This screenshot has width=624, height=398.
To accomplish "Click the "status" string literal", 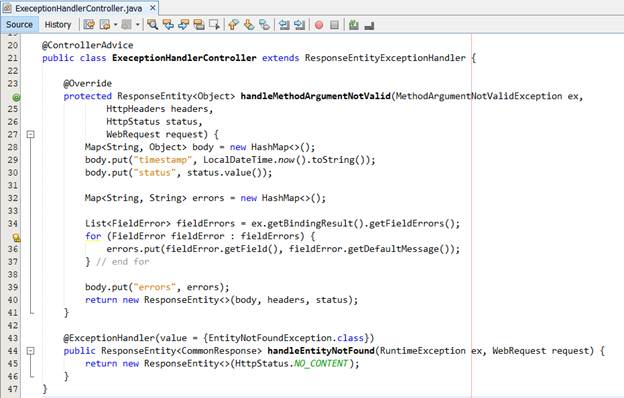I will [x=154, y=172].
